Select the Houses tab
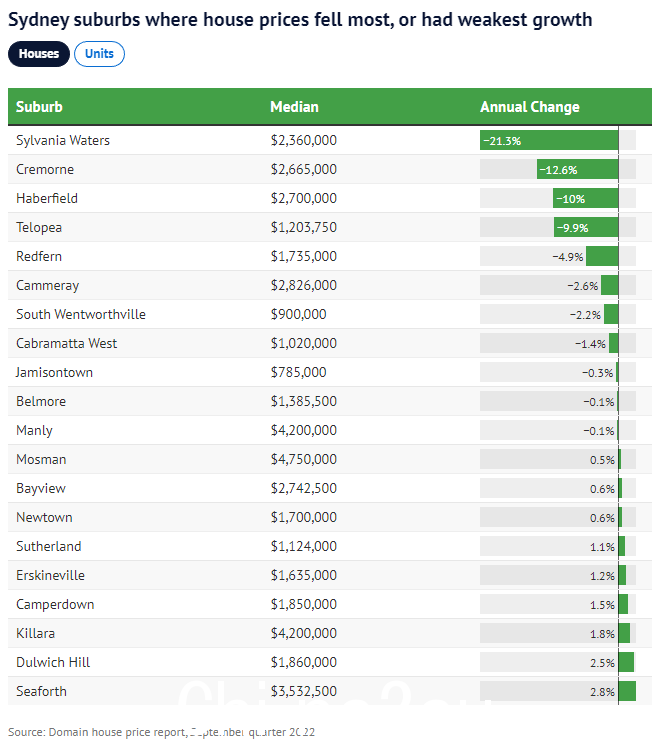This screenshot has width=669, height=740. coord(39,54)
